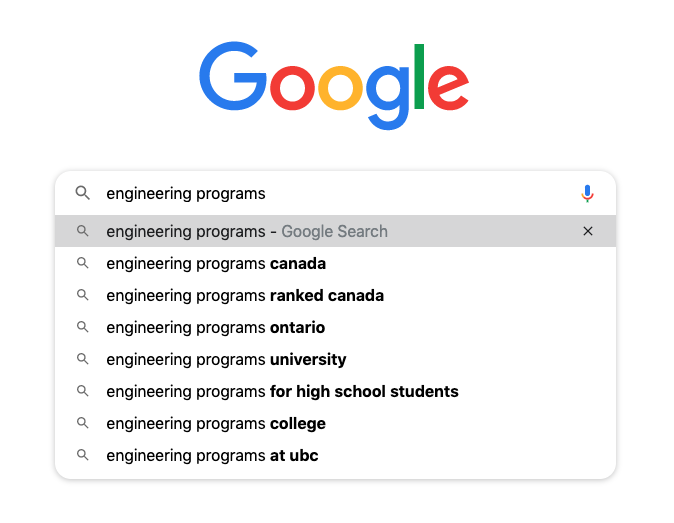Remove the highlighted suggestion with X icon
The height and width of the screenshot is (523, 674).
tap(588, 231)
